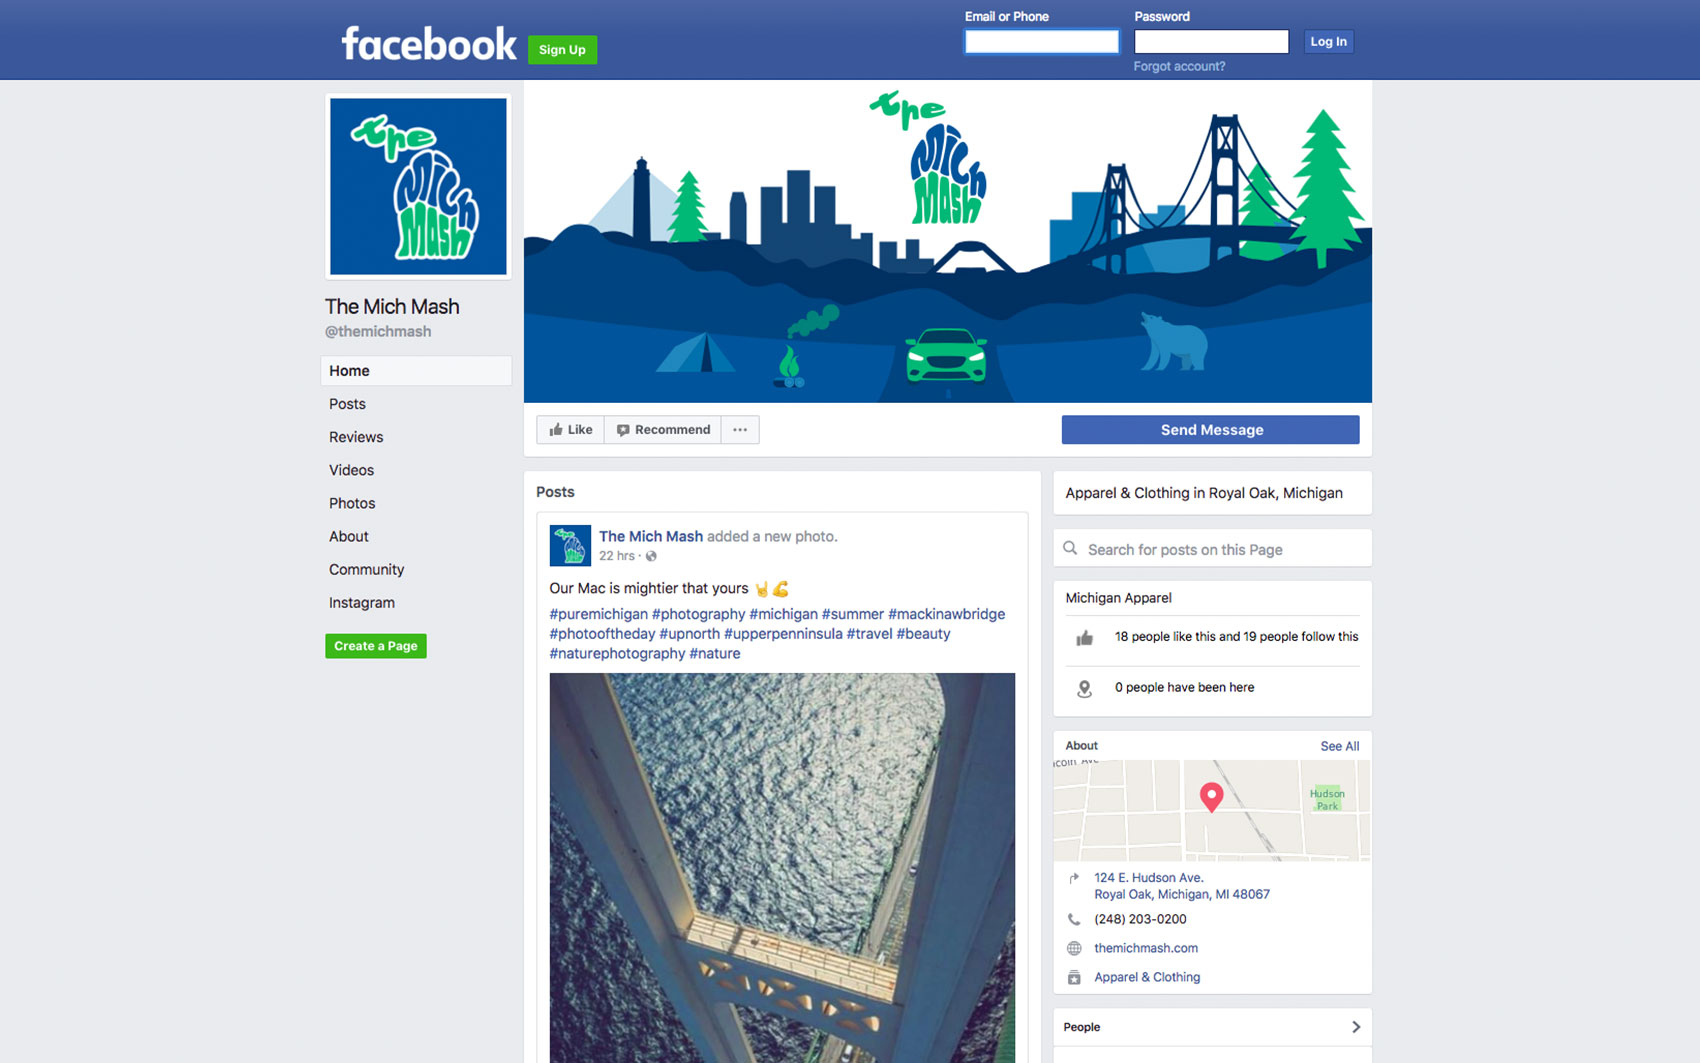The image size is (1700, 1063).
Task: Click the Recommend speech bubble button
Action: click(x=663, y=430)
